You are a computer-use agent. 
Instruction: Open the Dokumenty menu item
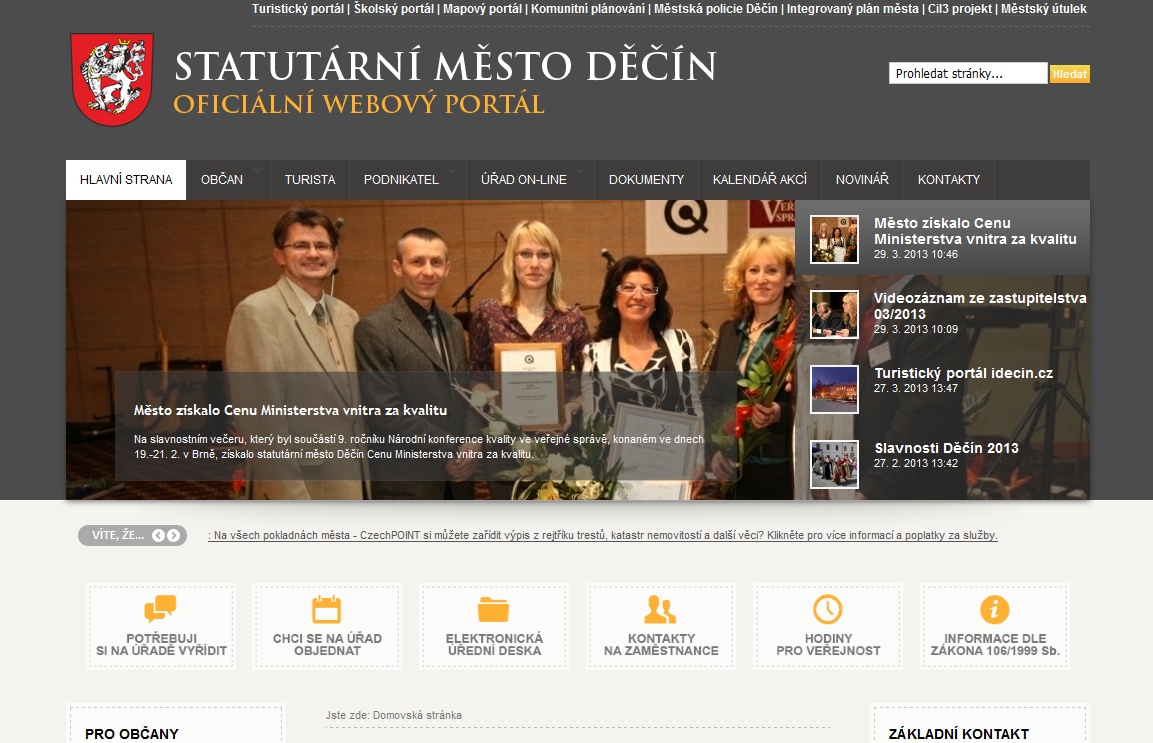pyautogui.click(x=646, y=180)
